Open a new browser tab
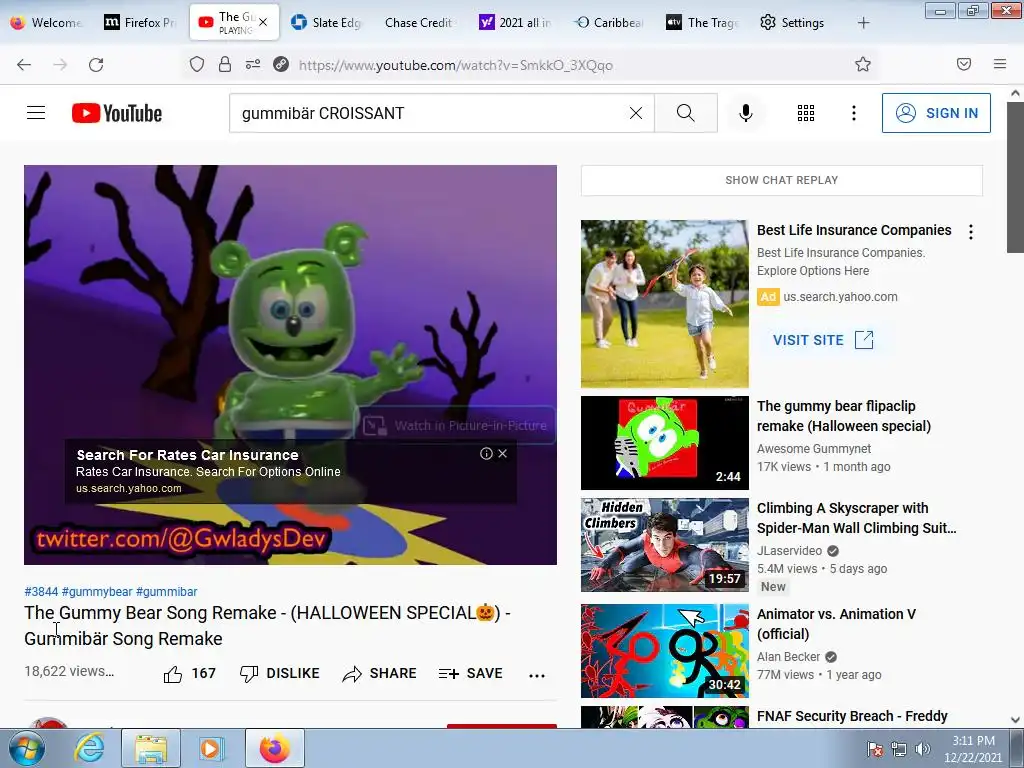 tap(863, 23)
